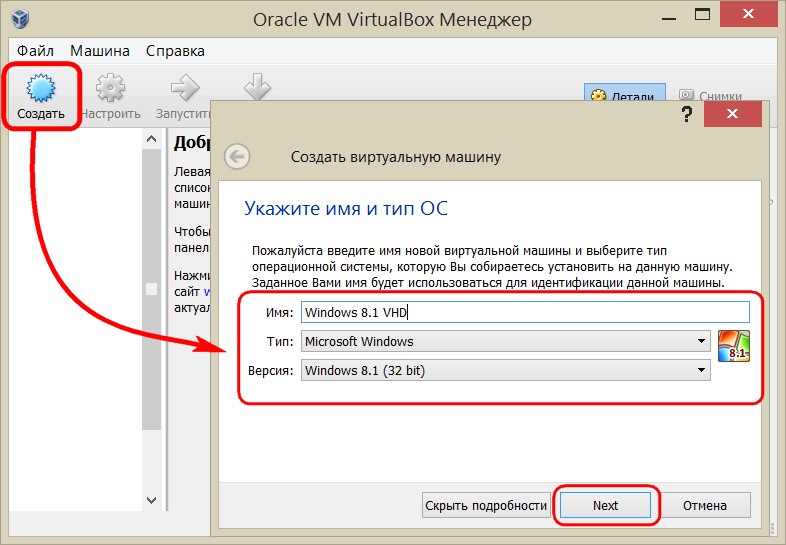Close the Создать виртуальную машину dialog
The image size is (786, 545).
732,114
